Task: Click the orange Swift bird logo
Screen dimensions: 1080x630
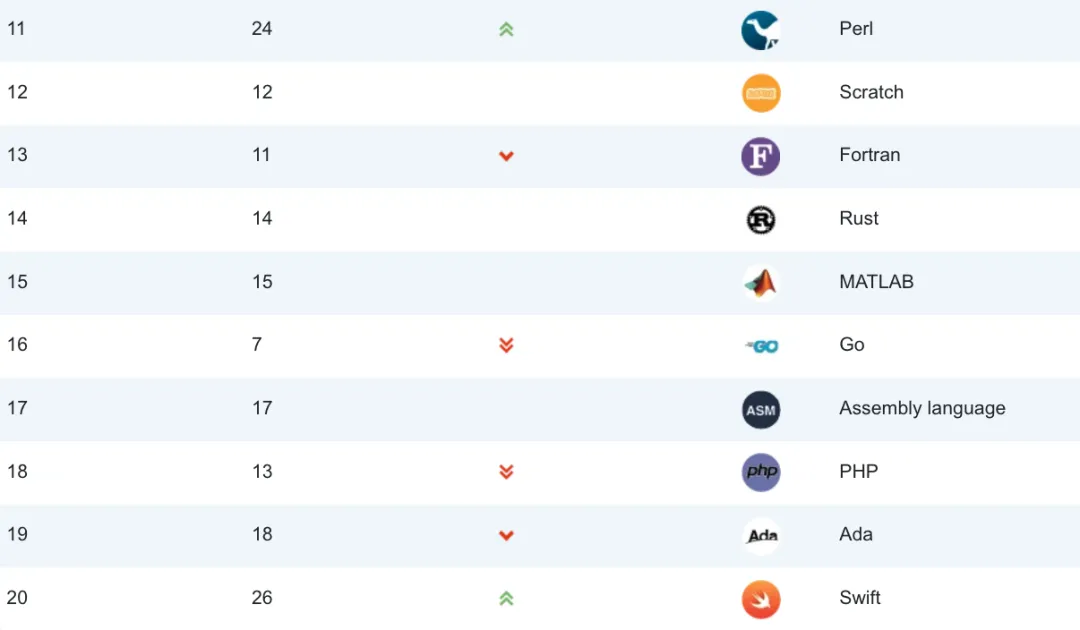Action: tap(761, 599)
